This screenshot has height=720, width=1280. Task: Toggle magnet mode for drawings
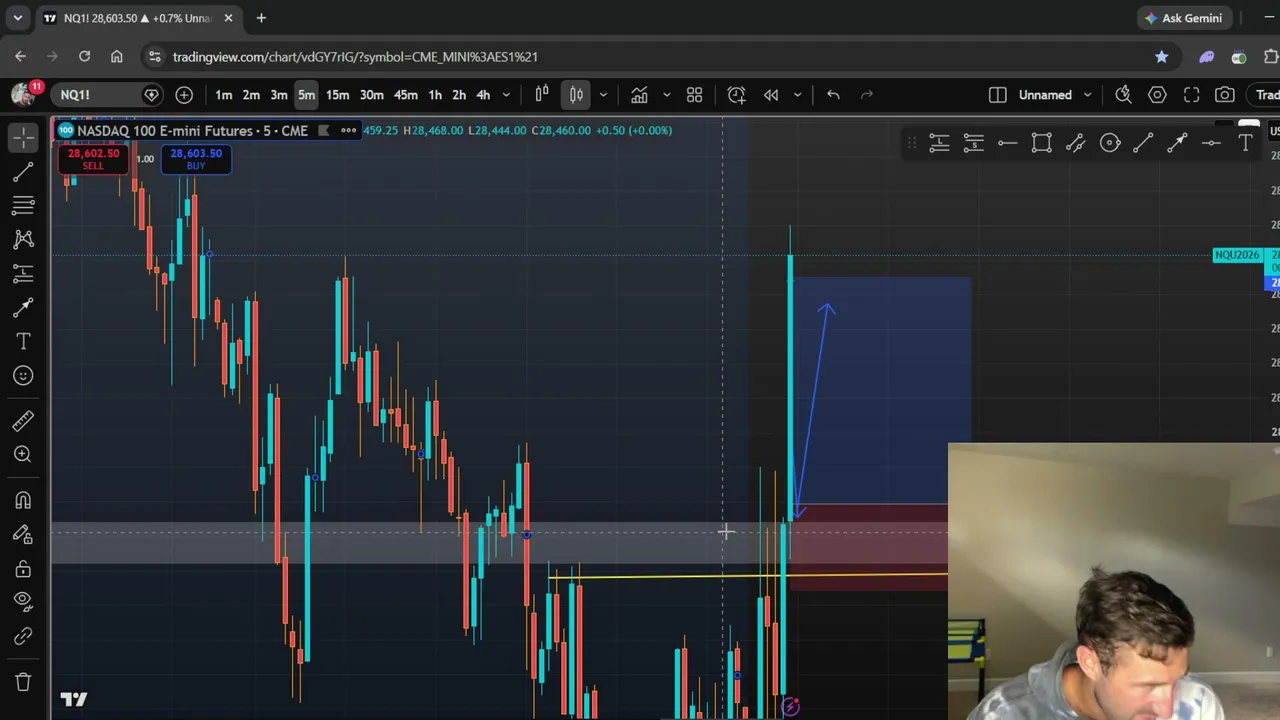[x=23, y=500]
